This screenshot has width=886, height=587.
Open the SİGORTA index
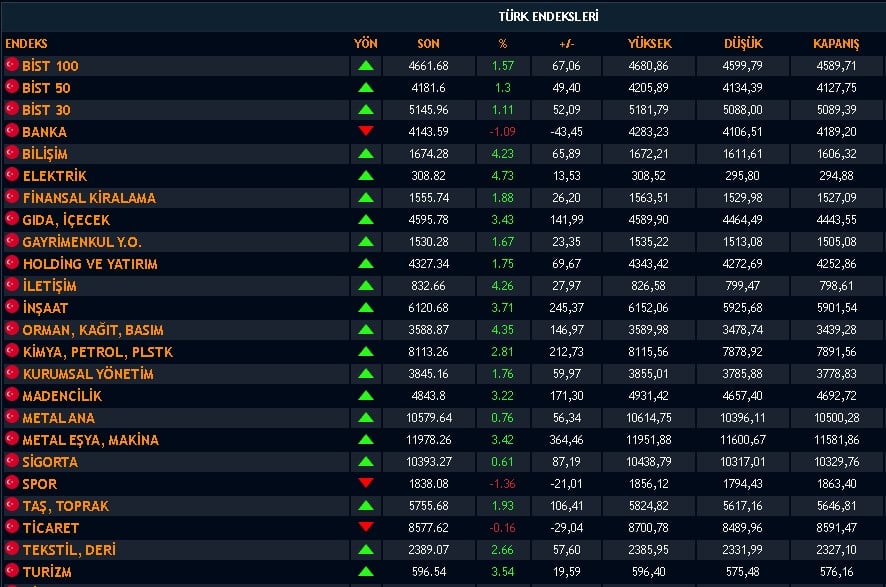point(50,463)
